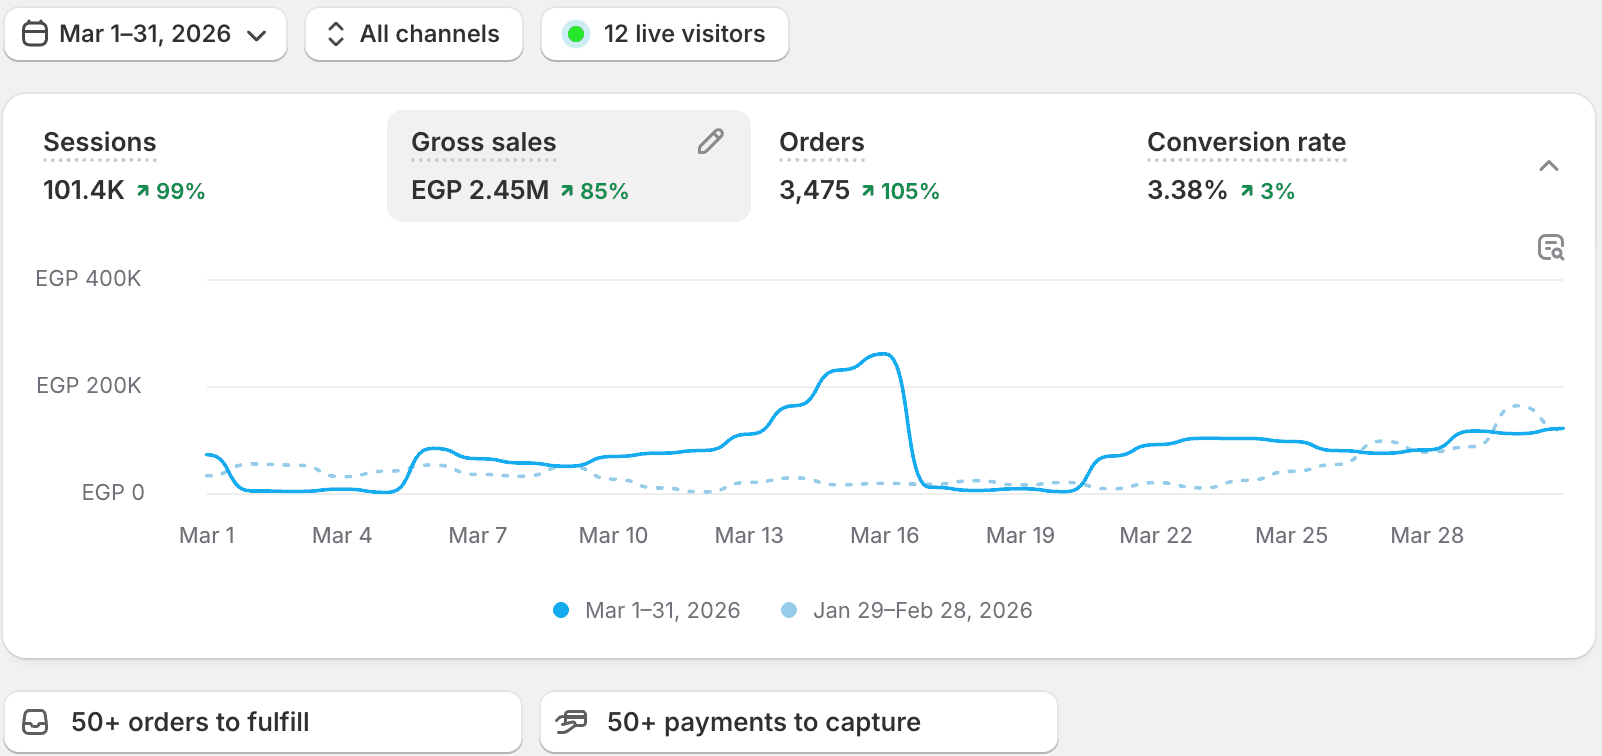
Task: Open 50+ orders to fulfill
Action: click(x=263, y=722)
